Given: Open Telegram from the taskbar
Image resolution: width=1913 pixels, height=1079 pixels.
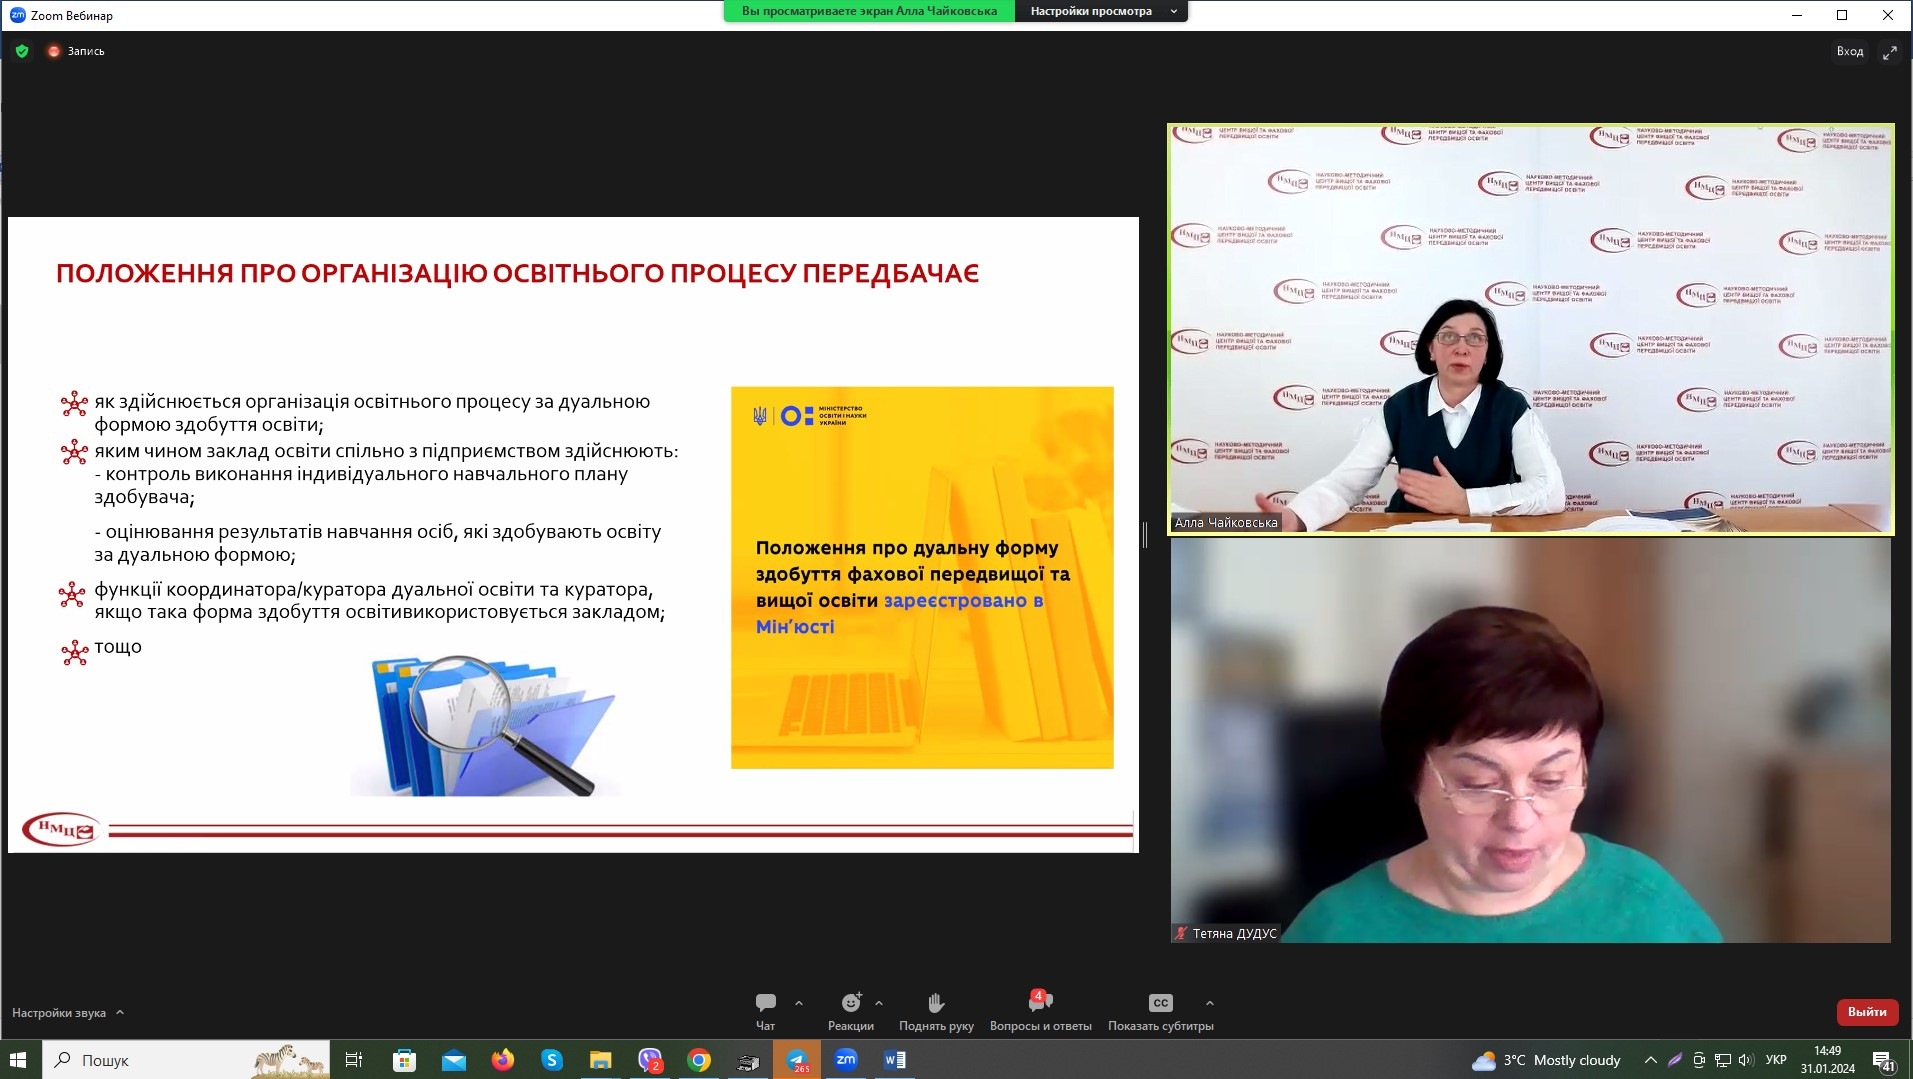Looking at the screenshot, I should (797, 1060).
